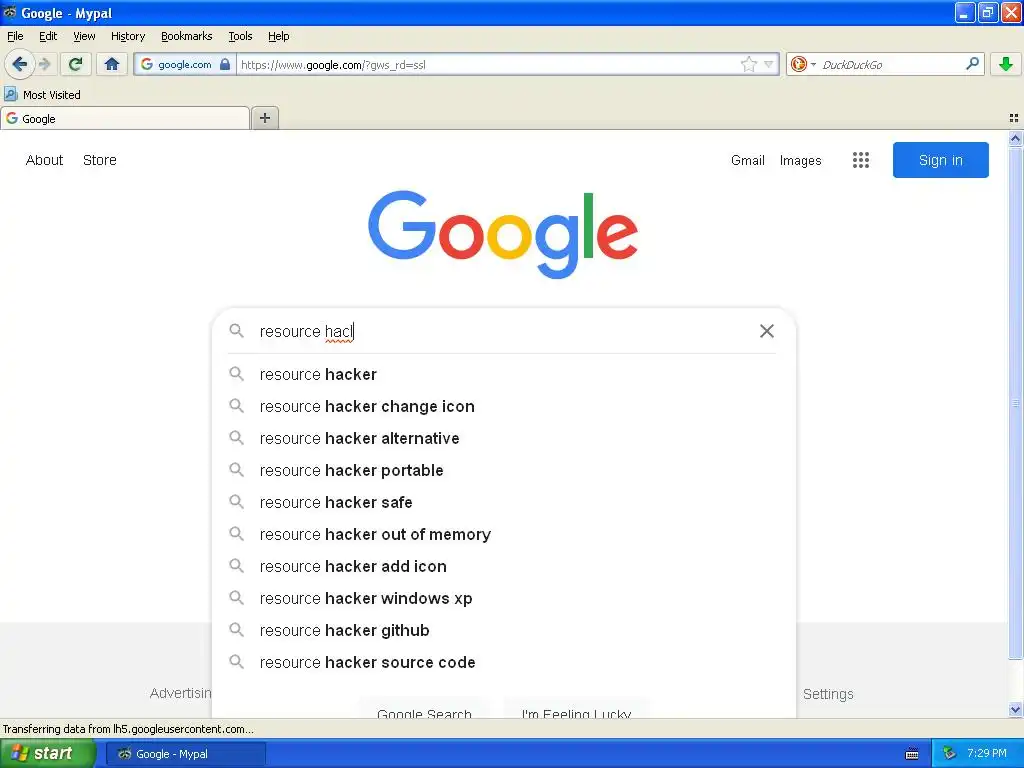Click search icon beside 'resource hacker github'

(236, 630)
